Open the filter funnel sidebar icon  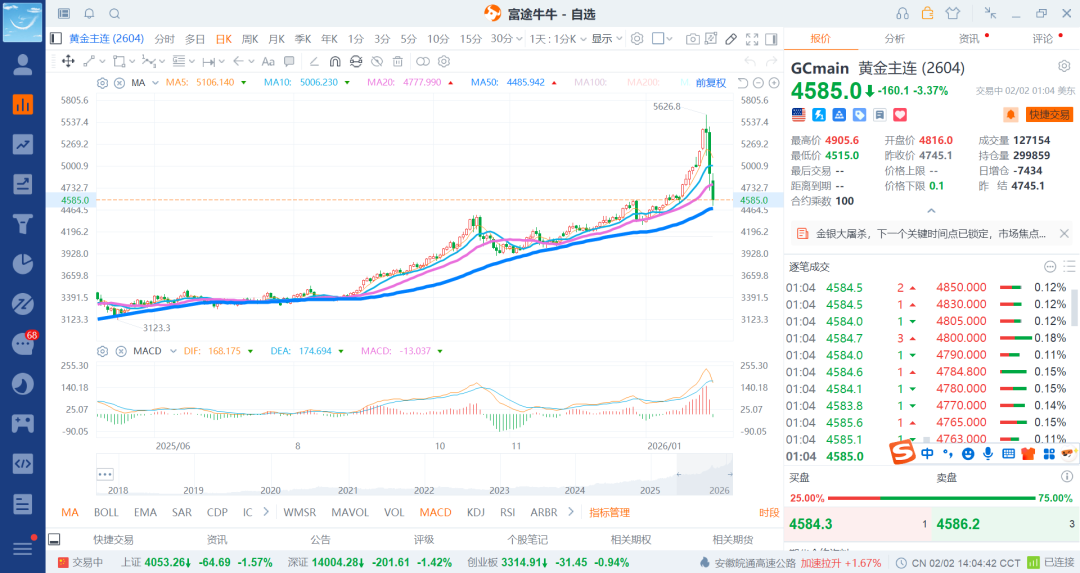[x=23, y=224]
